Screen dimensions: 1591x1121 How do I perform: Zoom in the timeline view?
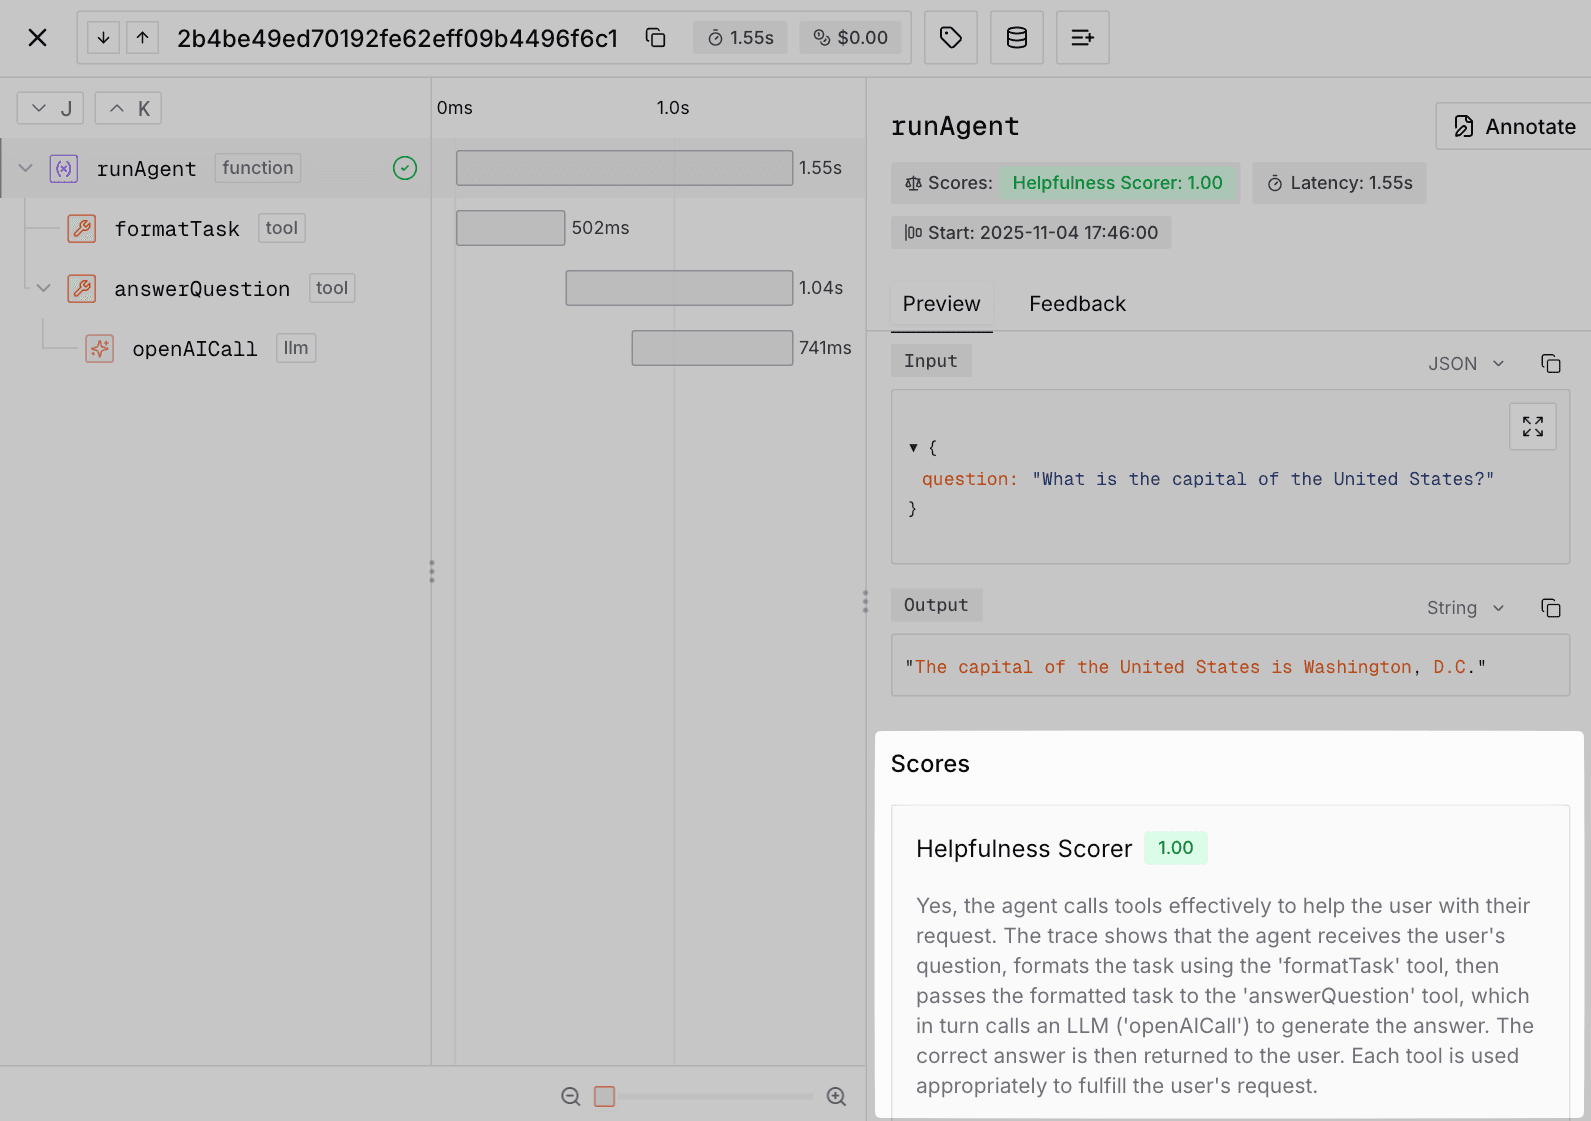point(836,1096)
